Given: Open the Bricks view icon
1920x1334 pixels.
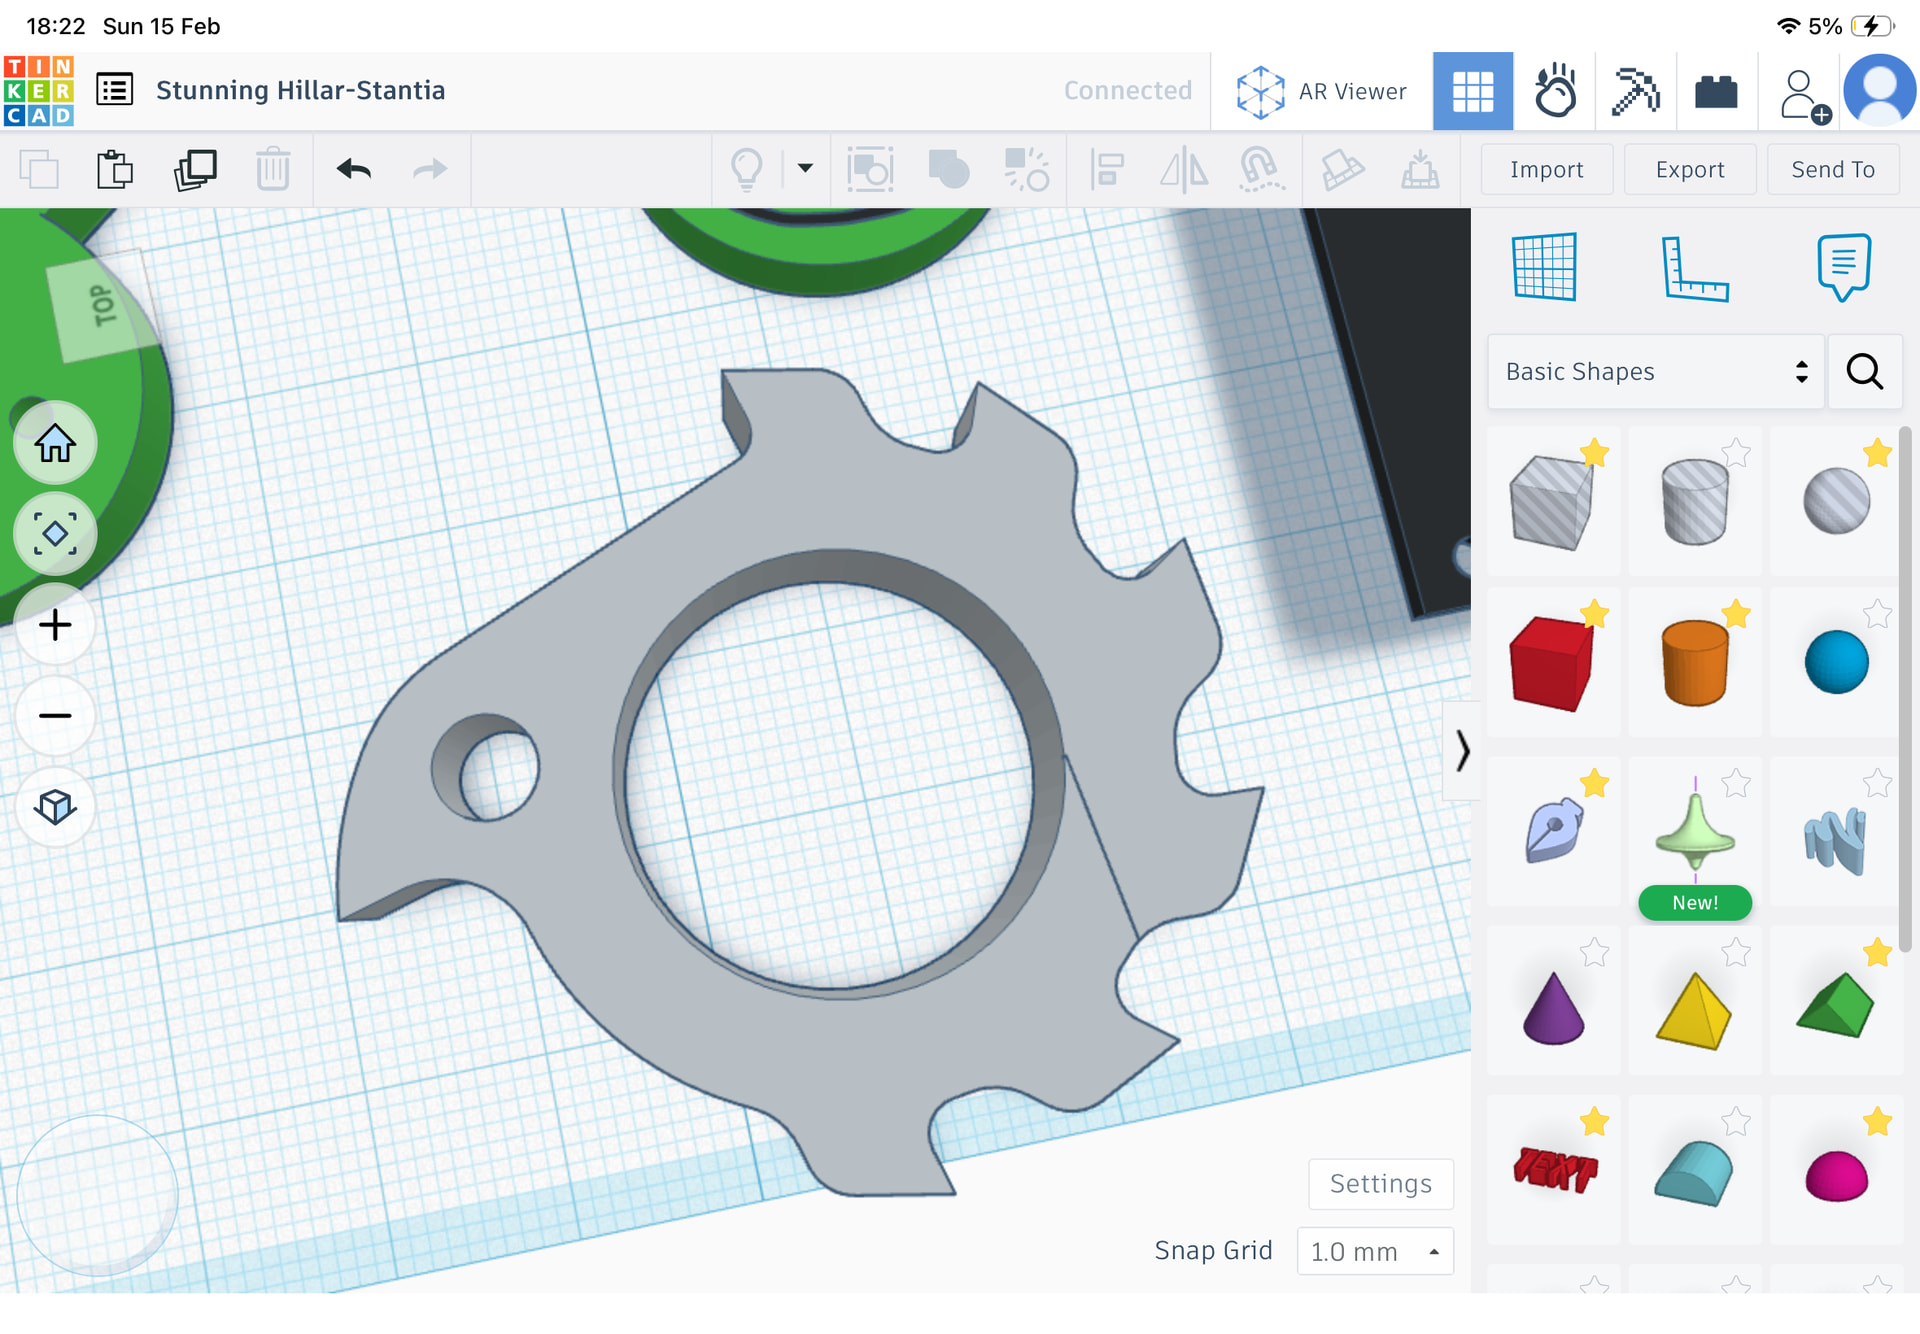Looking at the screenshot, I should pos(1716,91).
